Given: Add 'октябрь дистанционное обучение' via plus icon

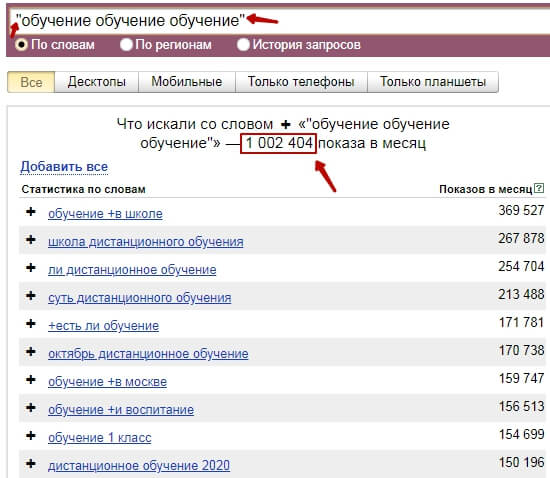Looking at the screenshot, I should click(31, 351).
